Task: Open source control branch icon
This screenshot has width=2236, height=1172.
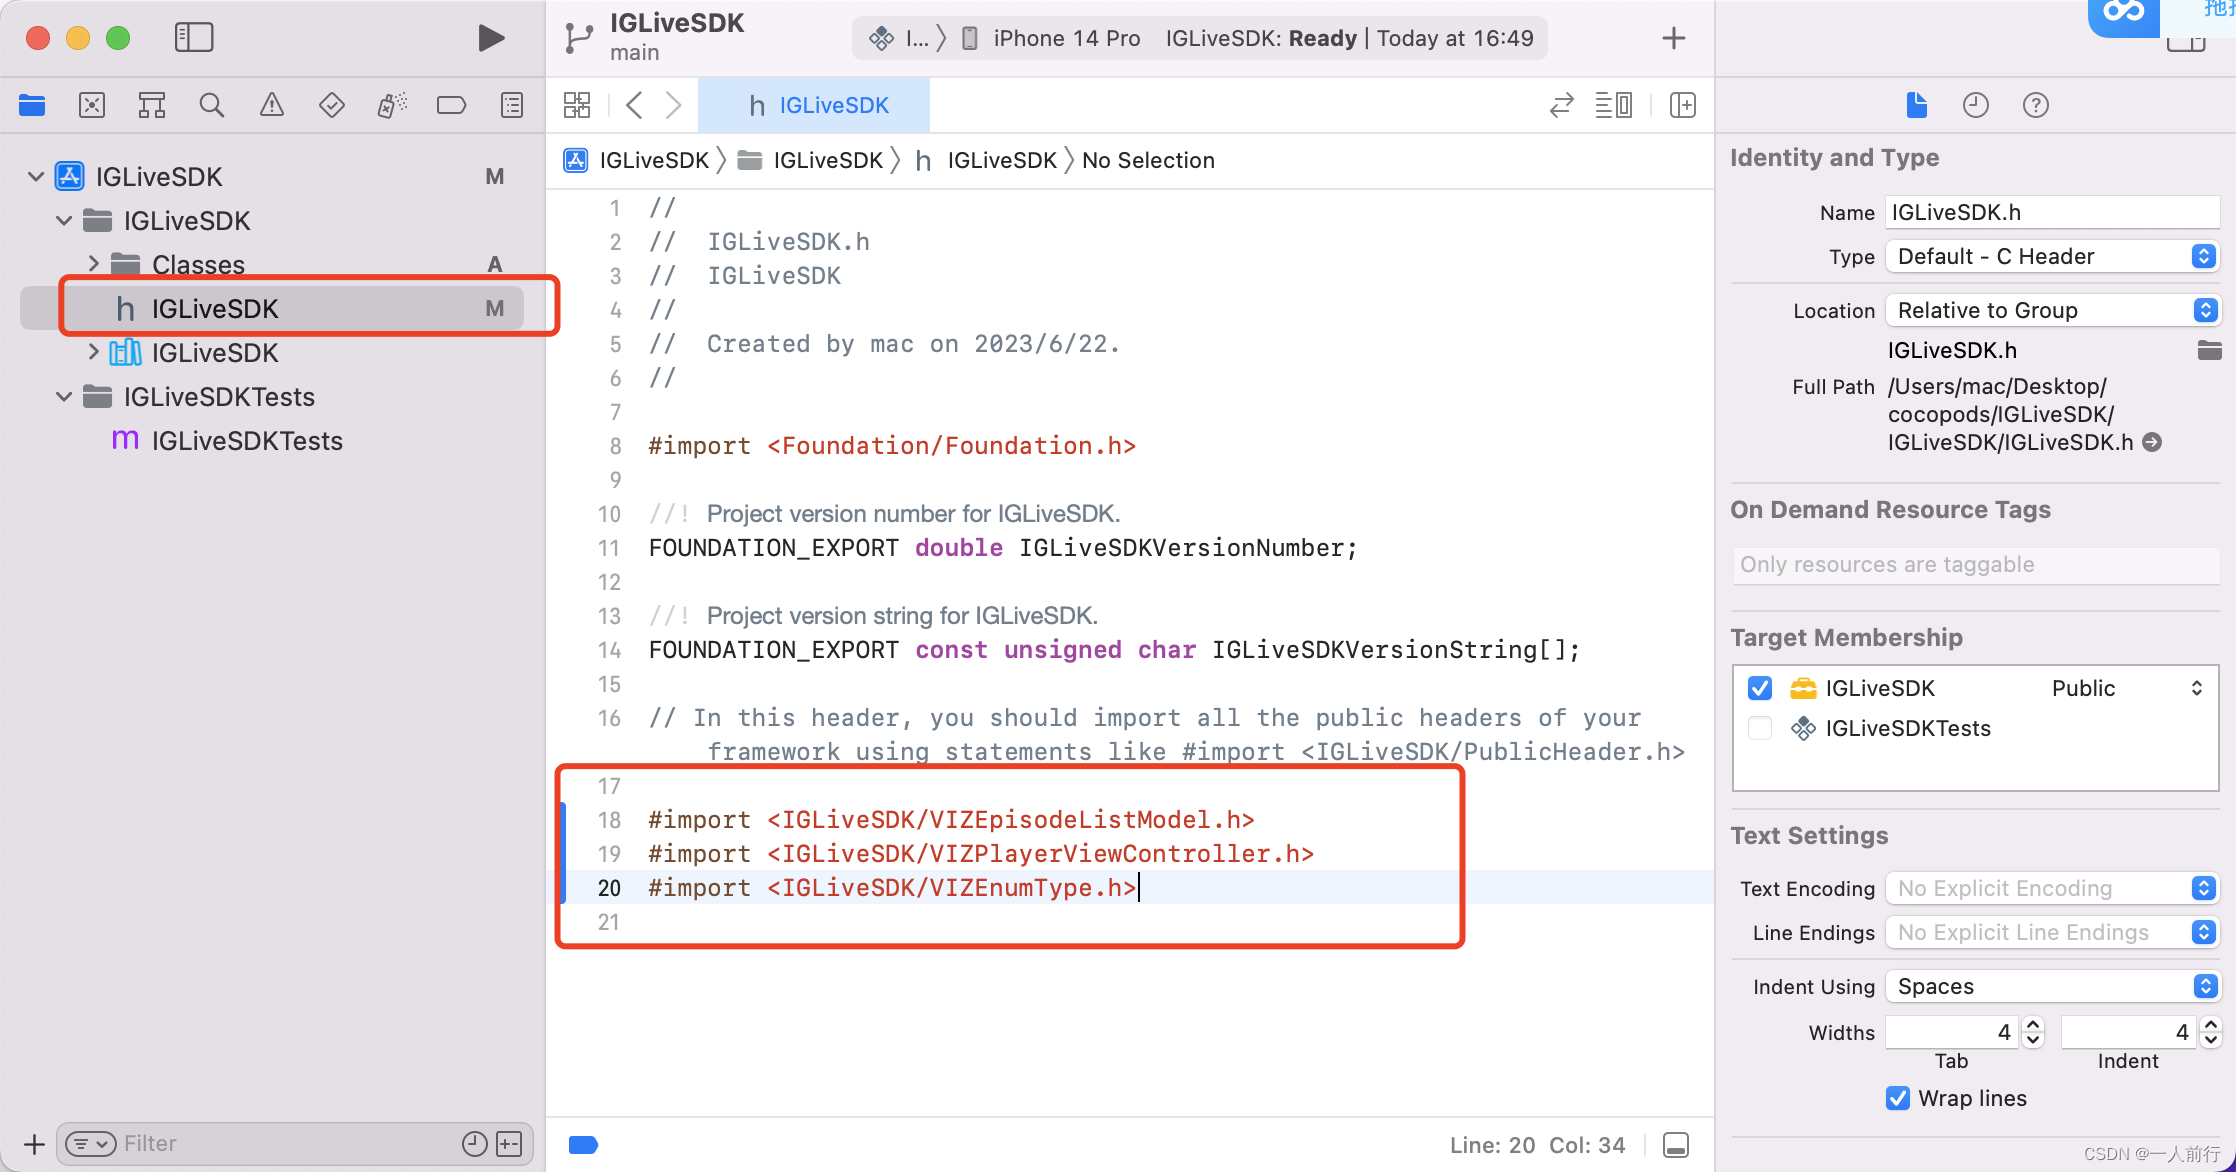Action: pos(578,38)
